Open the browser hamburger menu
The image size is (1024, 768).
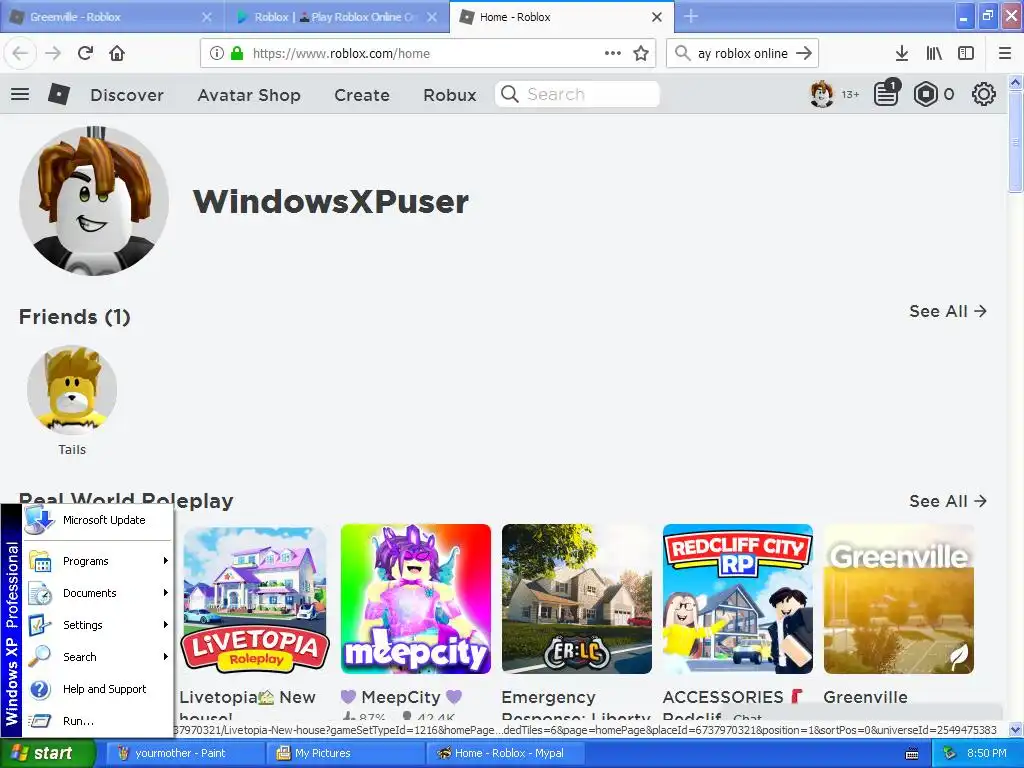tap(1005, 53)
